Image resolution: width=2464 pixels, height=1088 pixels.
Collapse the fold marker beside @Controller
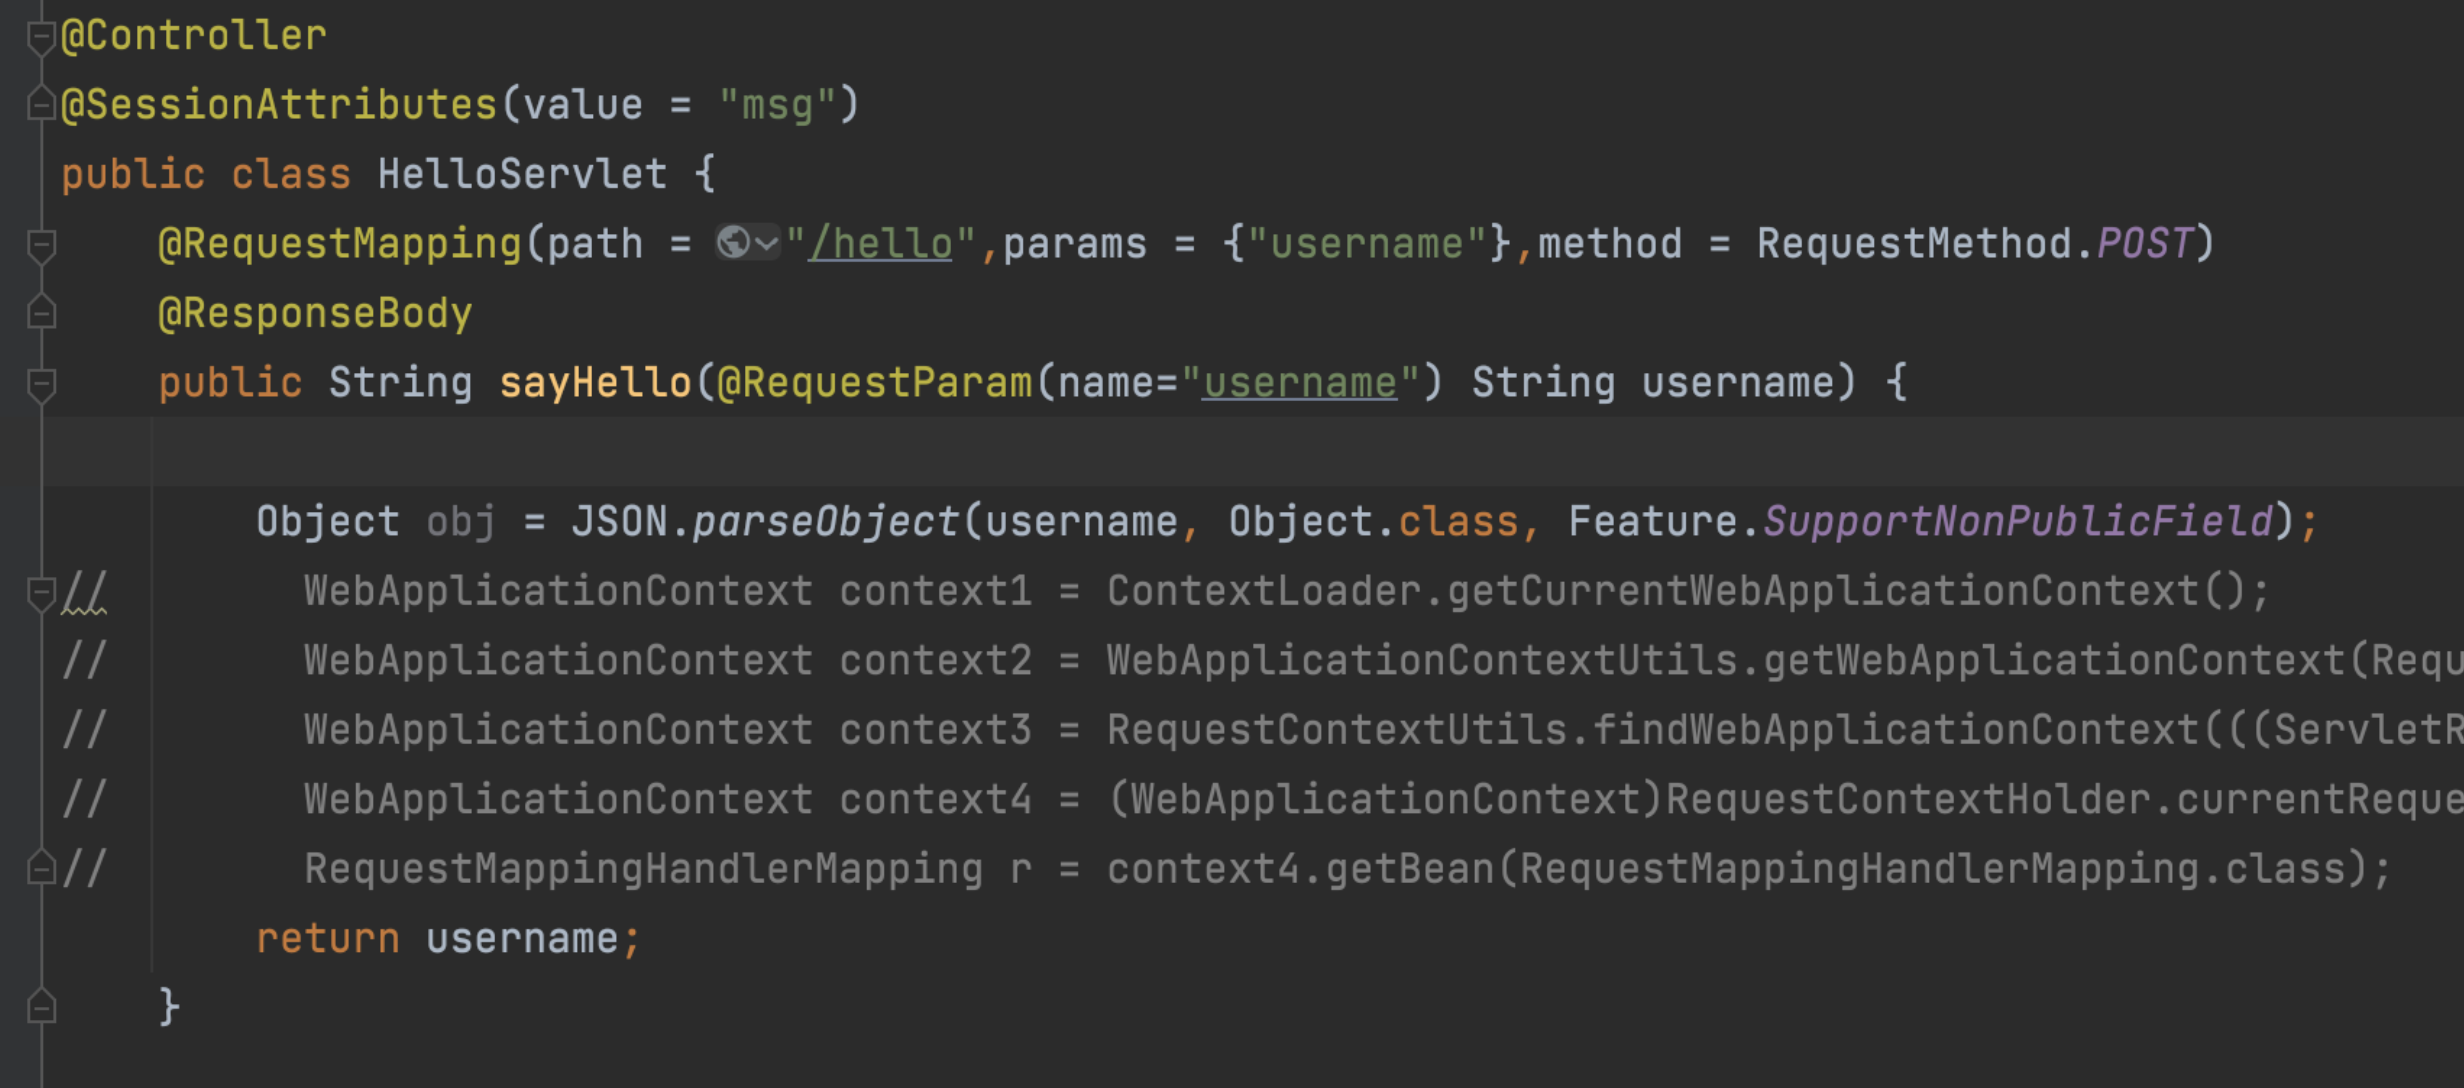click(x=41, y=37)
